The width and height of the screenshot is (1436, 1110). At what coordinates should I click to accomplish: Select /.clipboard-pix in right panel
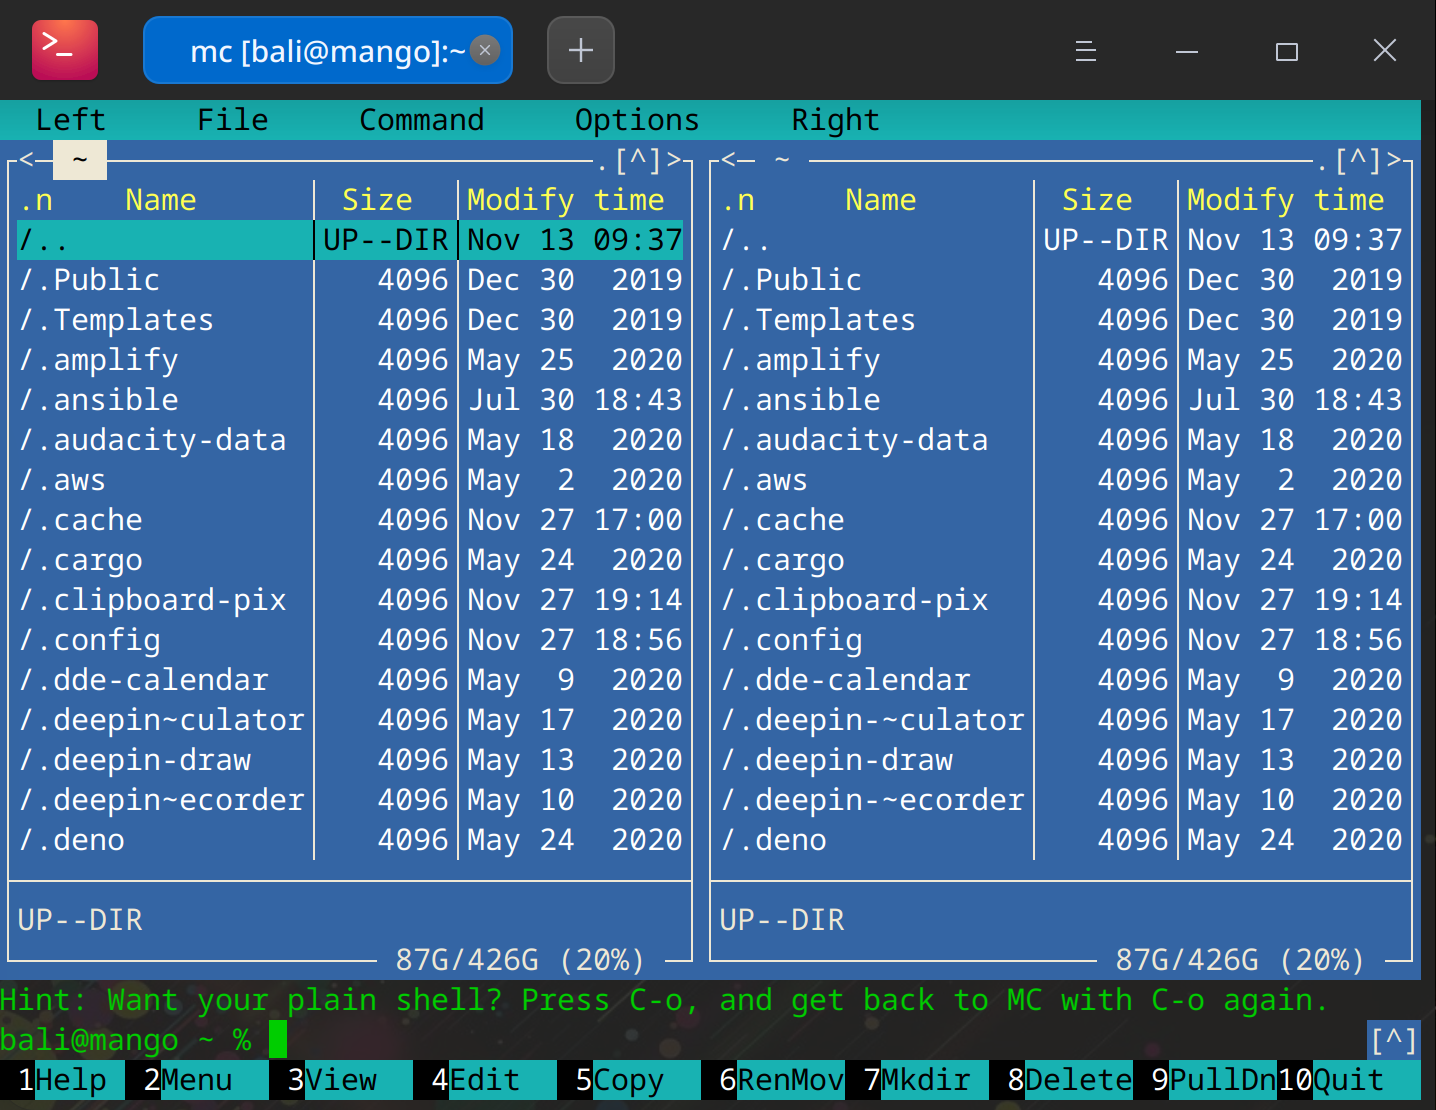pos(1061,600)
